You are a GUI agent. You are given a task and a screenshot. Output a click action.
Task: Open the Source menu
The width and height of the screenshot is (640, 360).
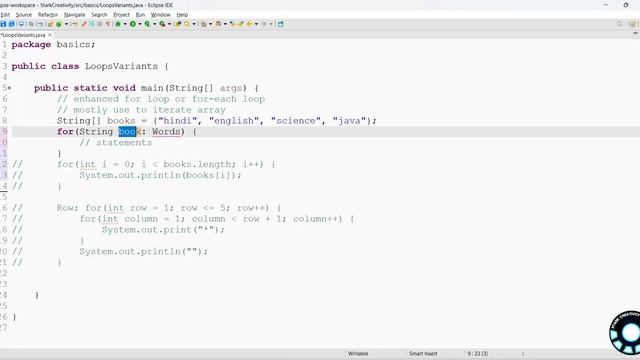24,15
